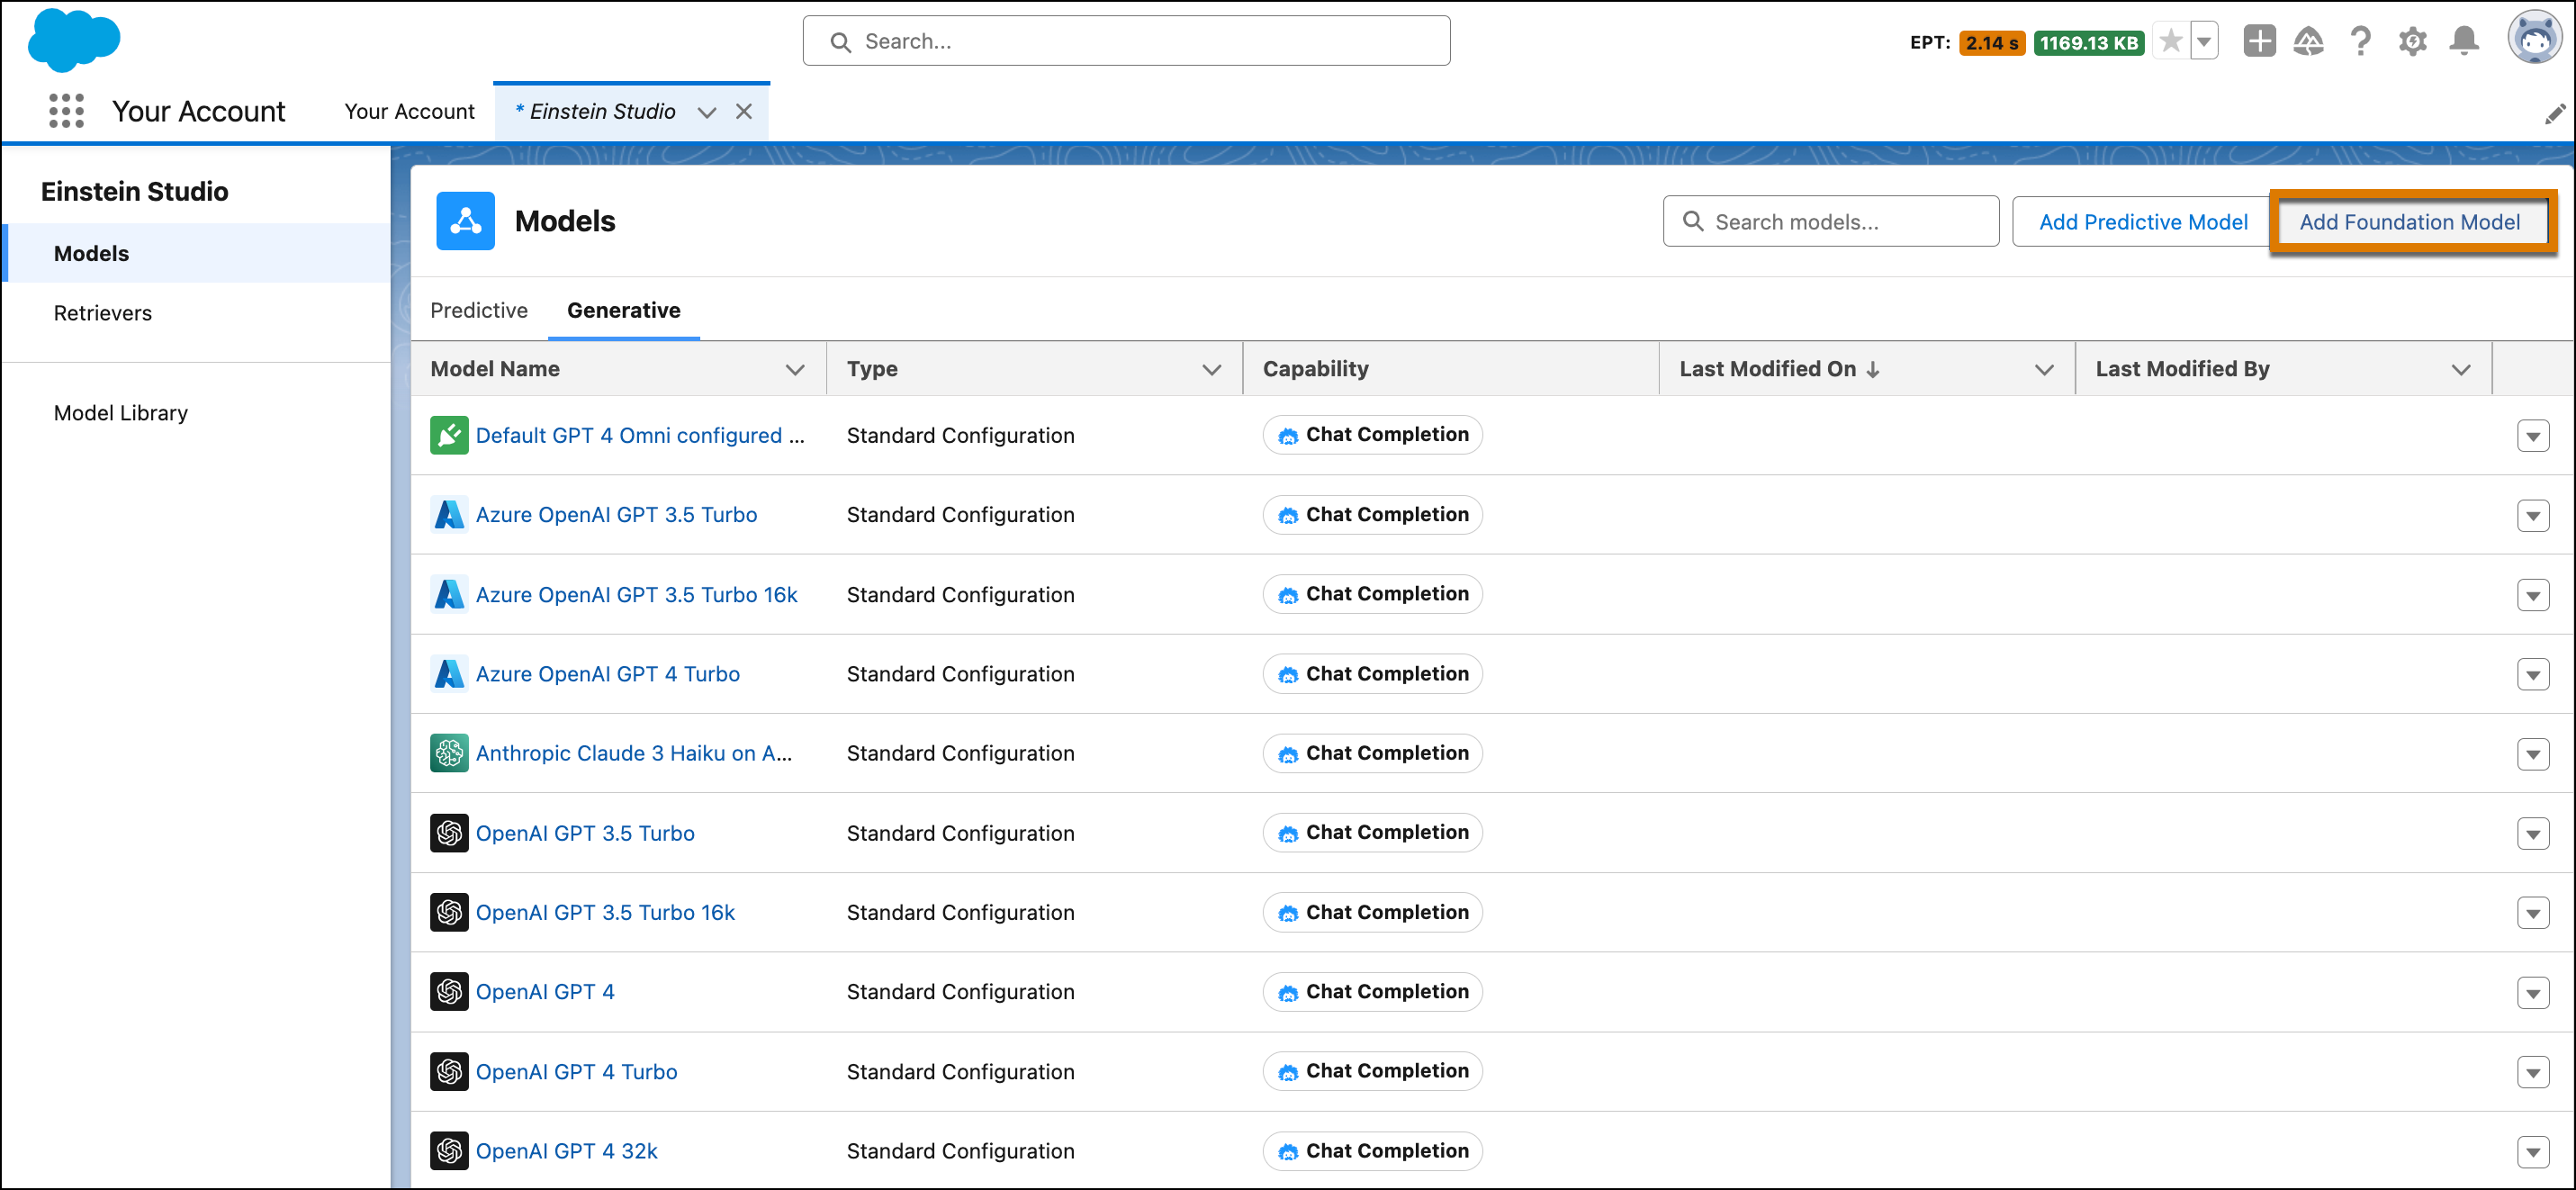Click the OpenAI GPT 3.5 Turbo icon
Viewport: 2576px width, 1190px height.
click(449, 832)
